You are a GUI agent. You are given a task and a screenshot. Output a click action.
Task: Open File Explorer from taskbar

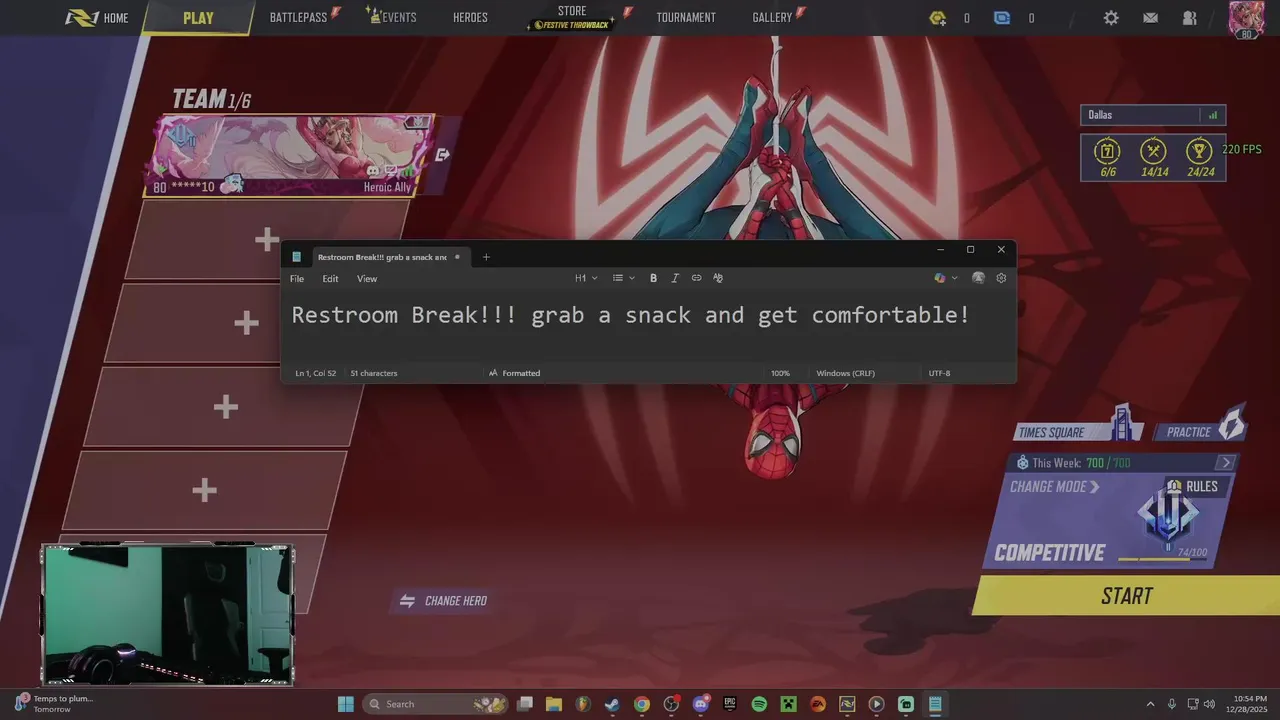554,704
